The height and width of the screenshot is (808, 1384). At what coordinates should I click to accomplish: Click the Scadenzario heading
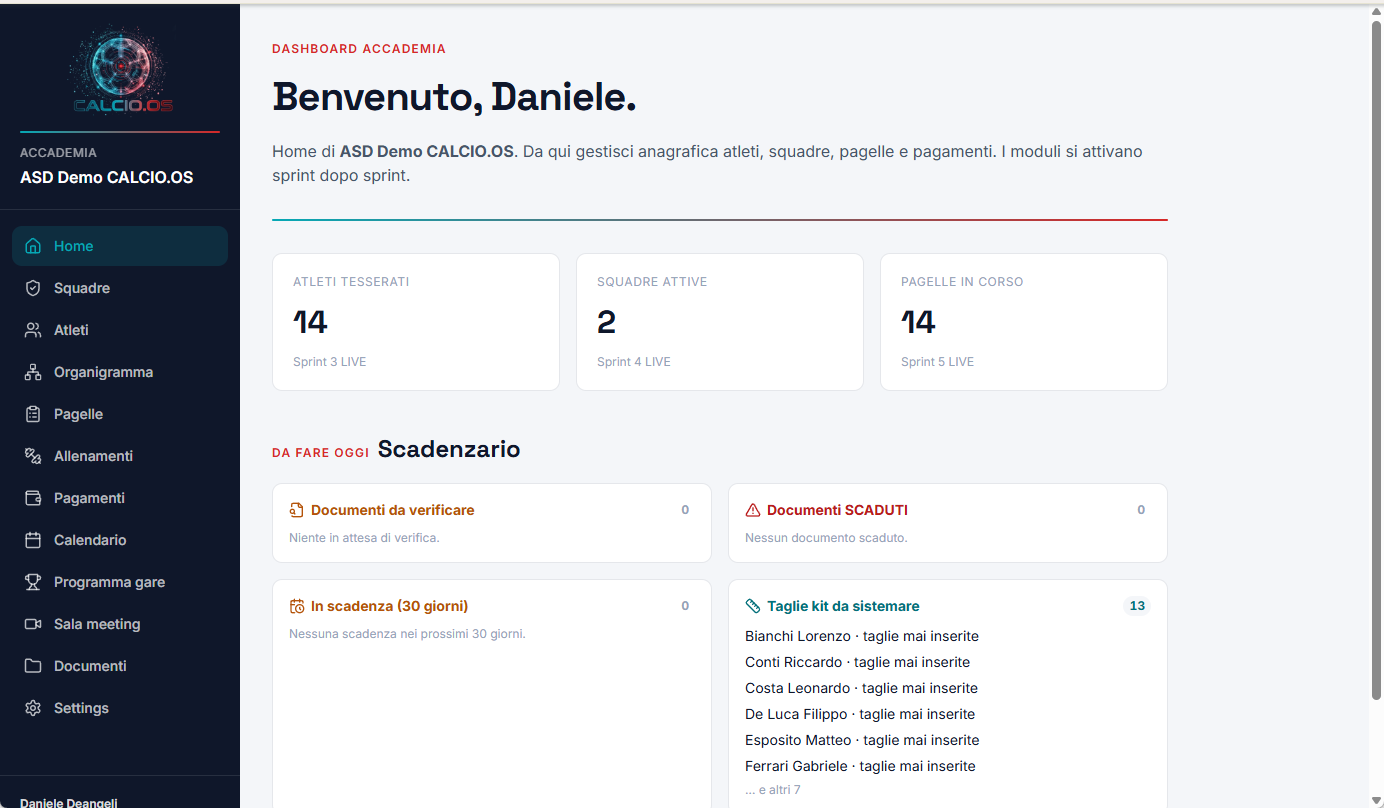click(x=449, y=449)
